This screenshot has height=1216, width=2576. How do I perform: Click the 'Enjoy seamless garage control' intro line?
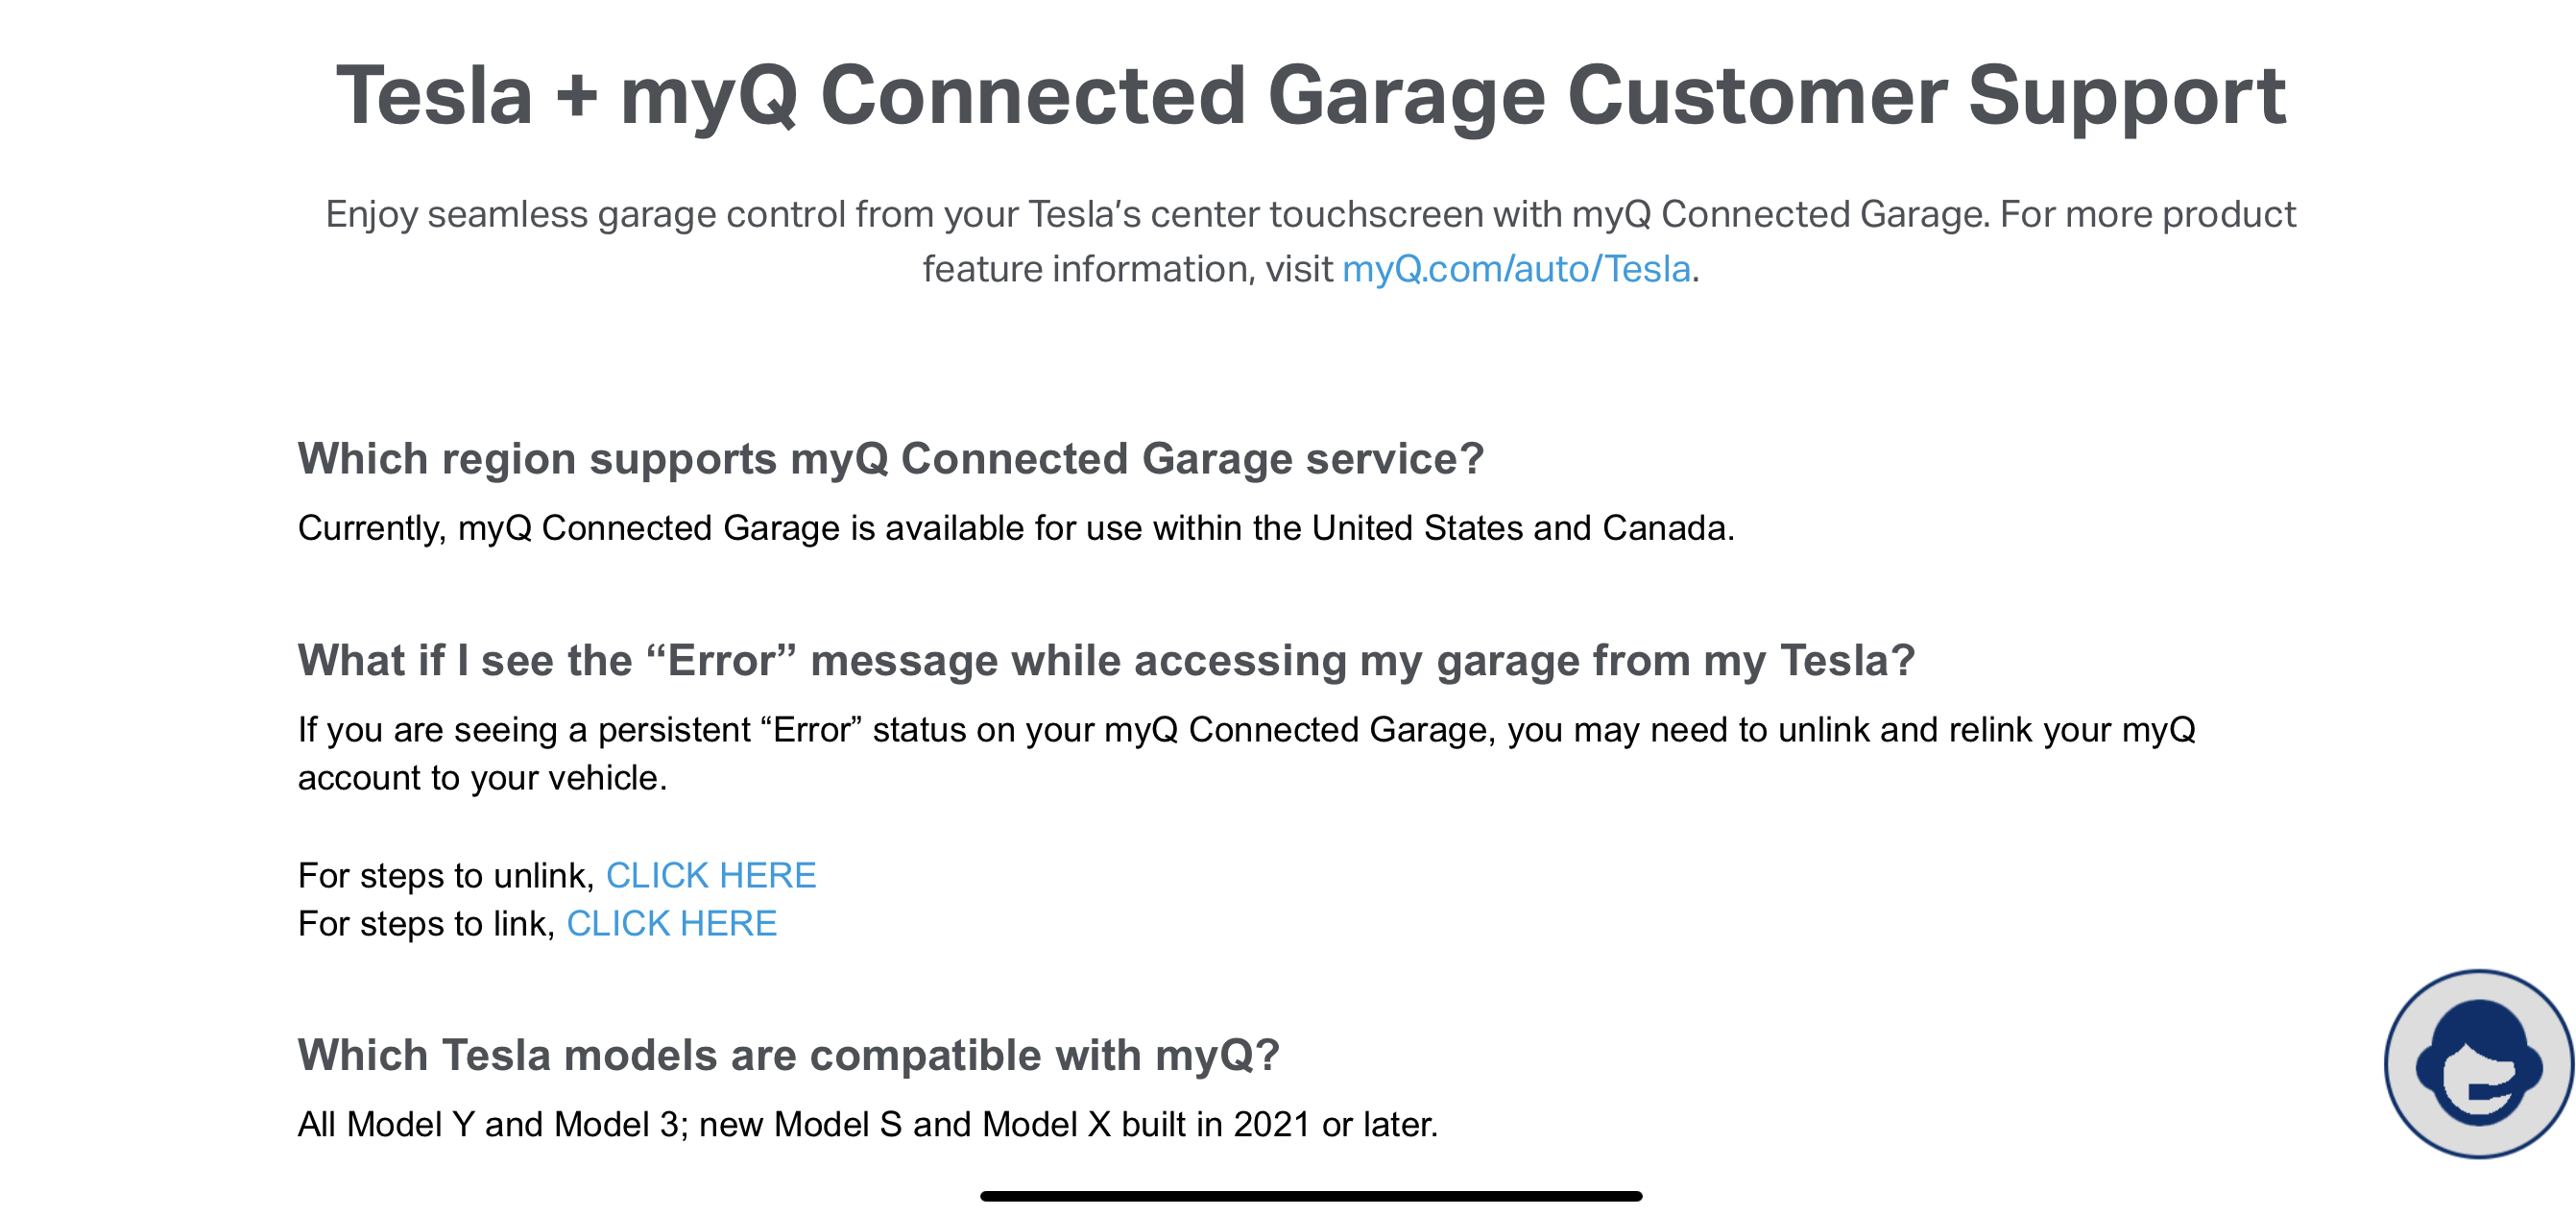(x=1310, y=215)
